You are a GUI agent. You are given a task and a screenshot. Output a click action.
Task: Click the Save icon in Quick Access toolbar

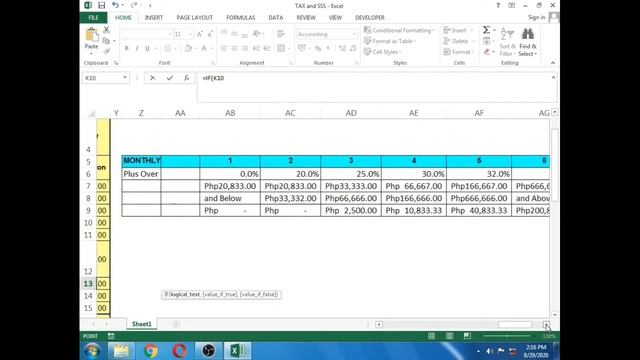point(102,5)
